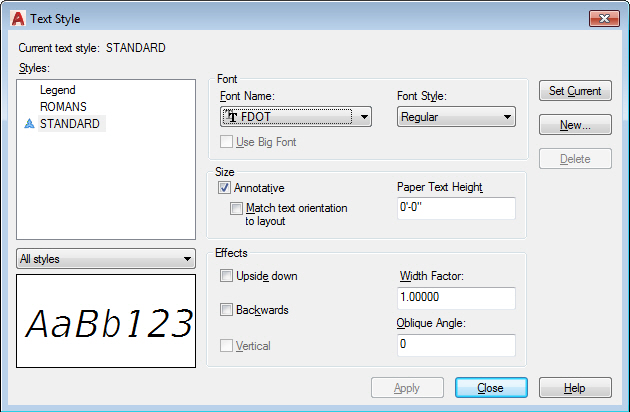Click the Oblique Angle input field
The height and width of the screenshot is (412, 630).
click(x=455, y=345)
